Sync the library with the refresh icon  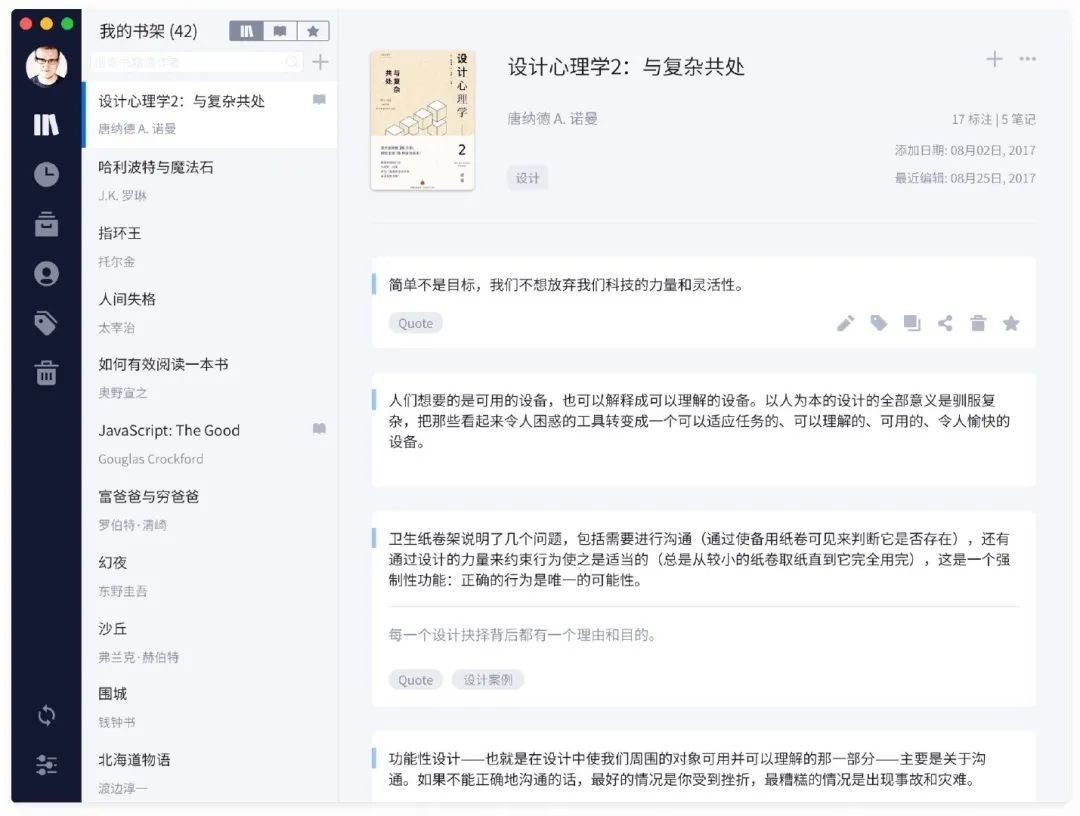click(x=46, y=715)
